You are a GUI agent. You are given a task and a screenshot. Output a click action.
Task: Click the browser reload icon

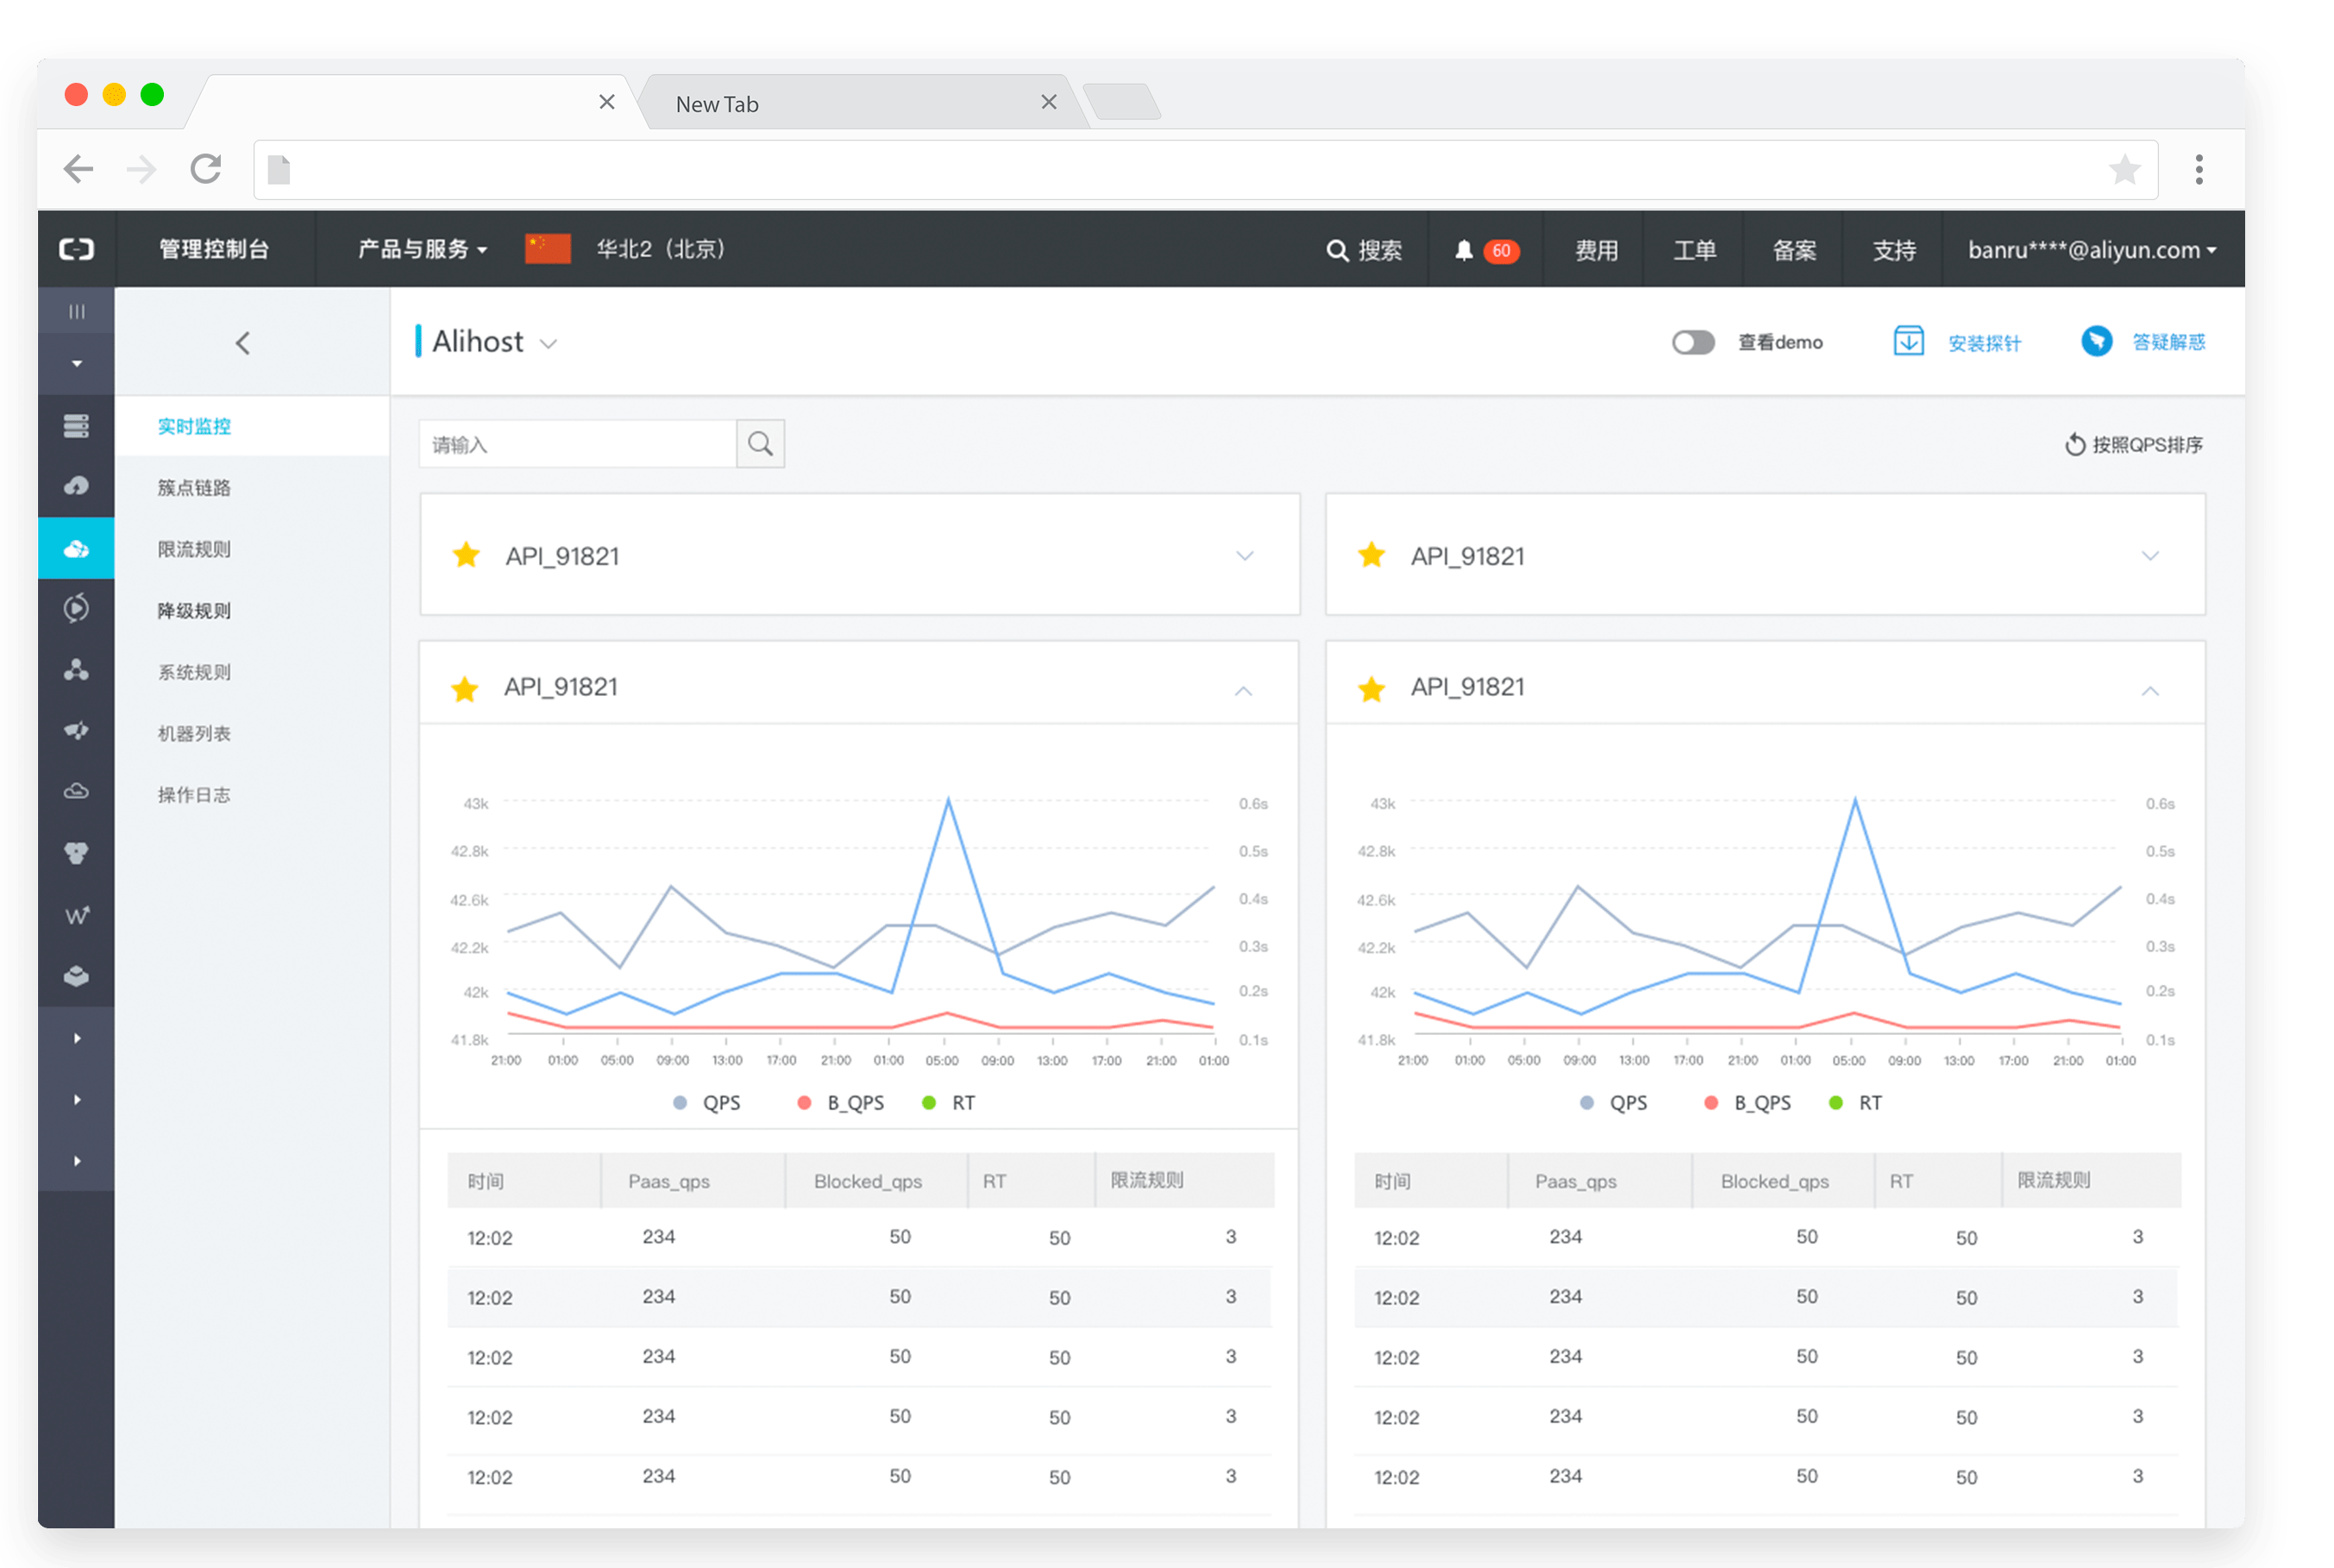(206, 169)
